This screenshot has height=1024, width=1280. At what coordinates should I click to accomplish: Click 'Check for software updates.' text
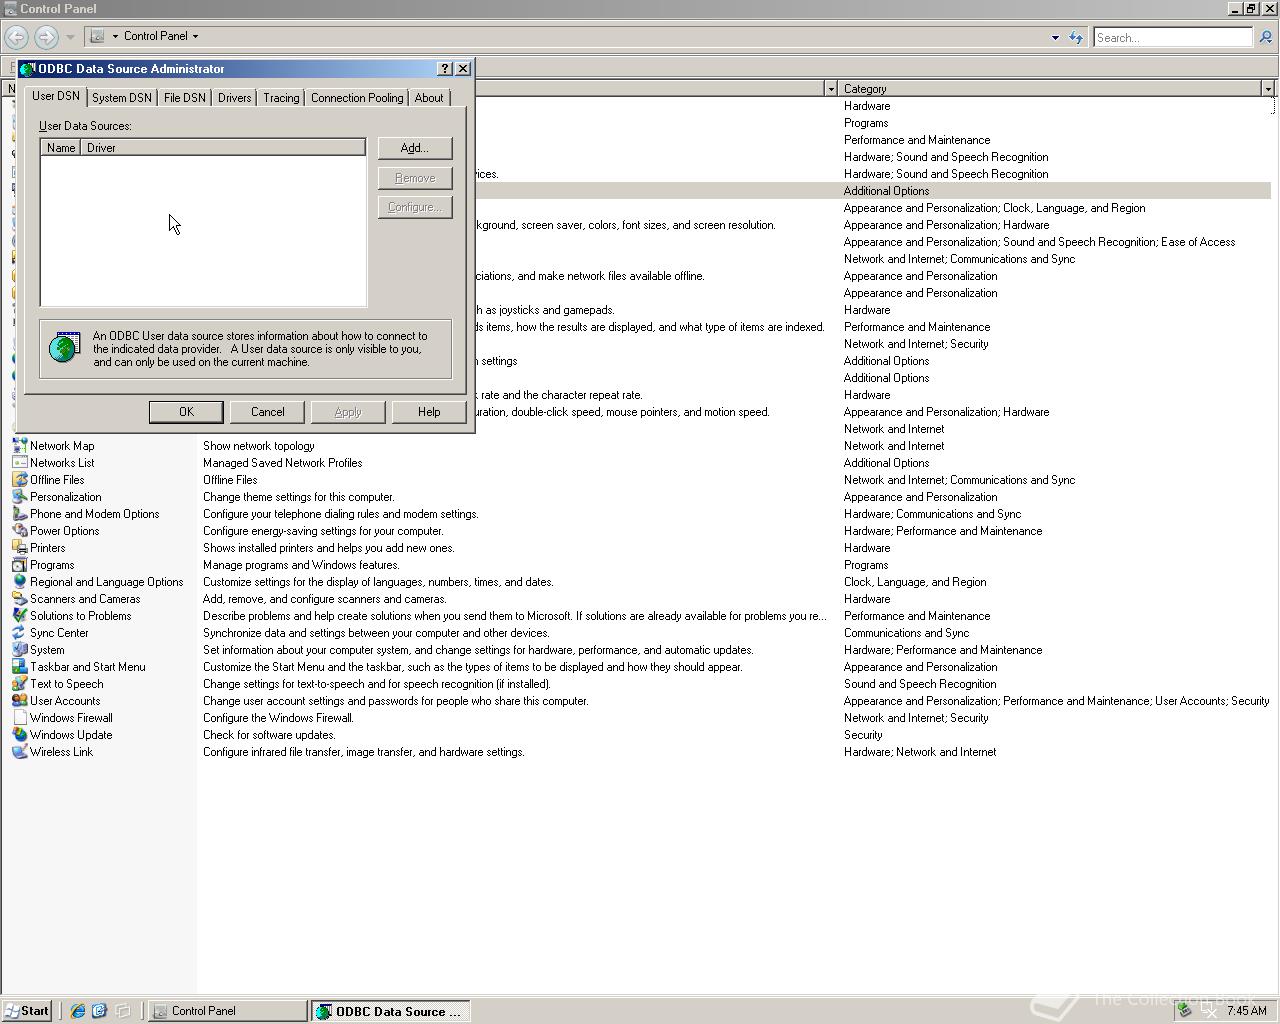(269, 735)
